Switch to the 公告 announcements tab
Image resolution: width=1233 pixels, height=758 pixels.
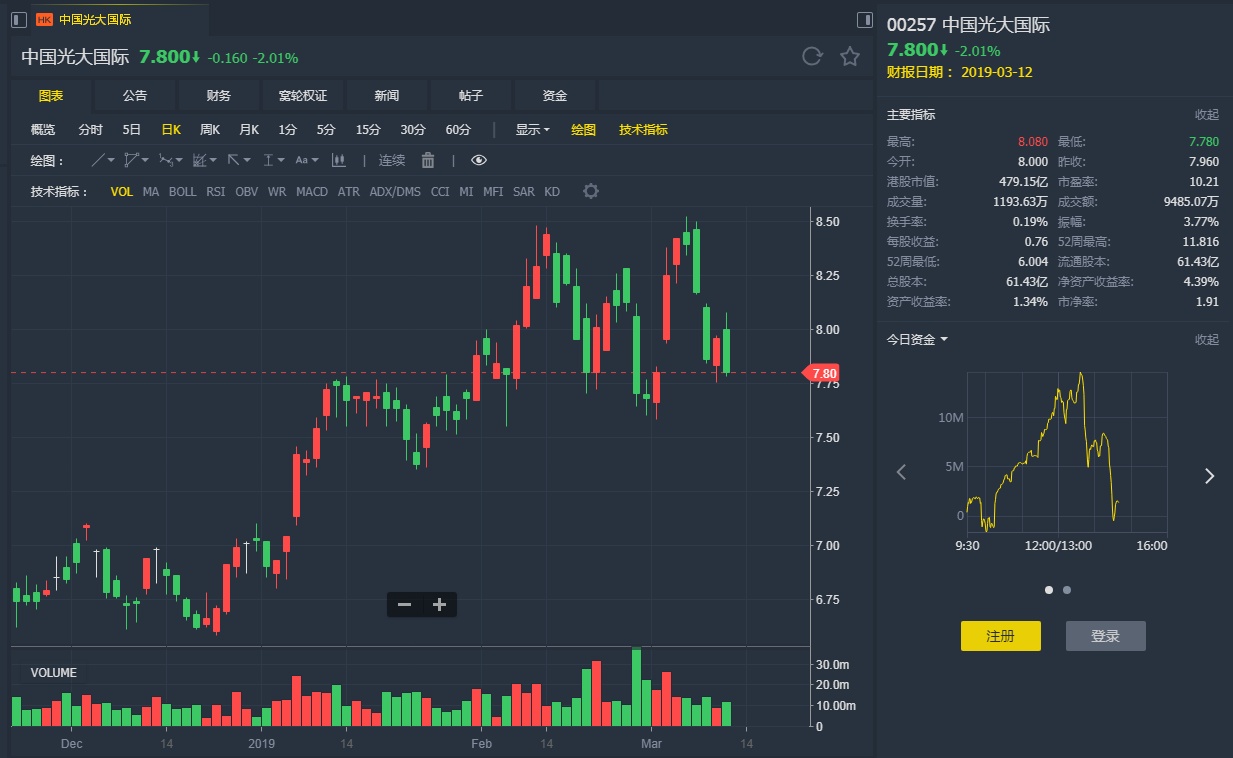[135, 95]
